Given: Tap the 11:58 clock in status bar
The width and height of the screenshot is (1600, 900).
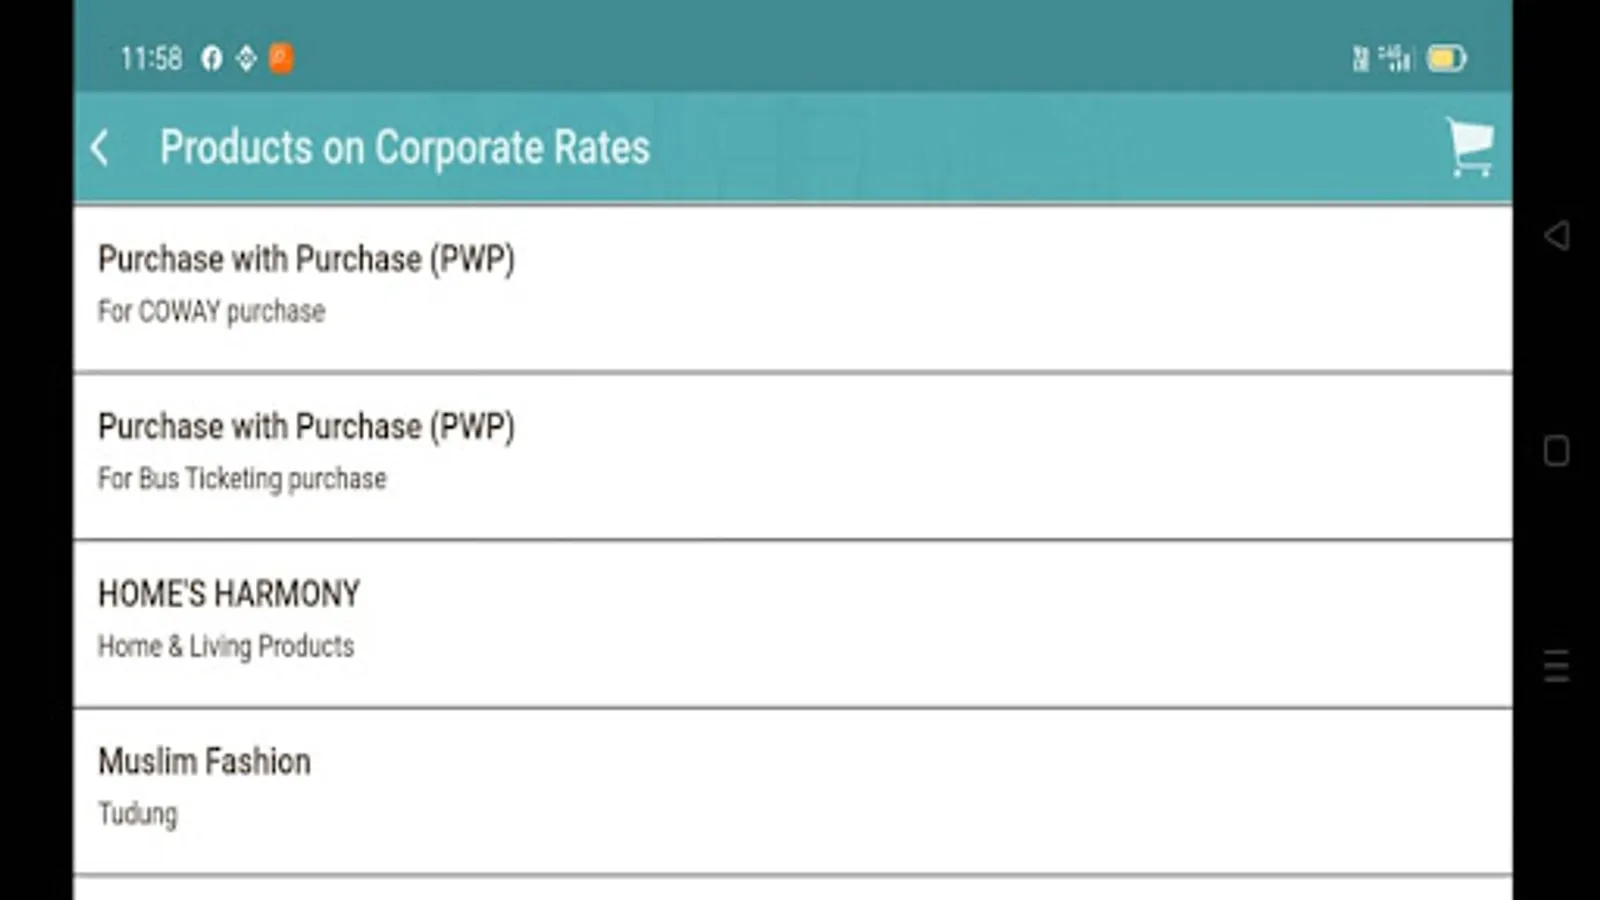Looking at the screenshot, I should pos(151,58).
